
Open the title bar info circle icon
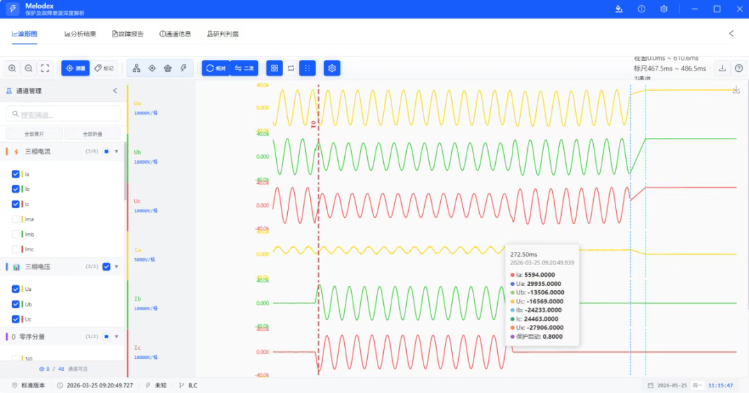(642, 9)
